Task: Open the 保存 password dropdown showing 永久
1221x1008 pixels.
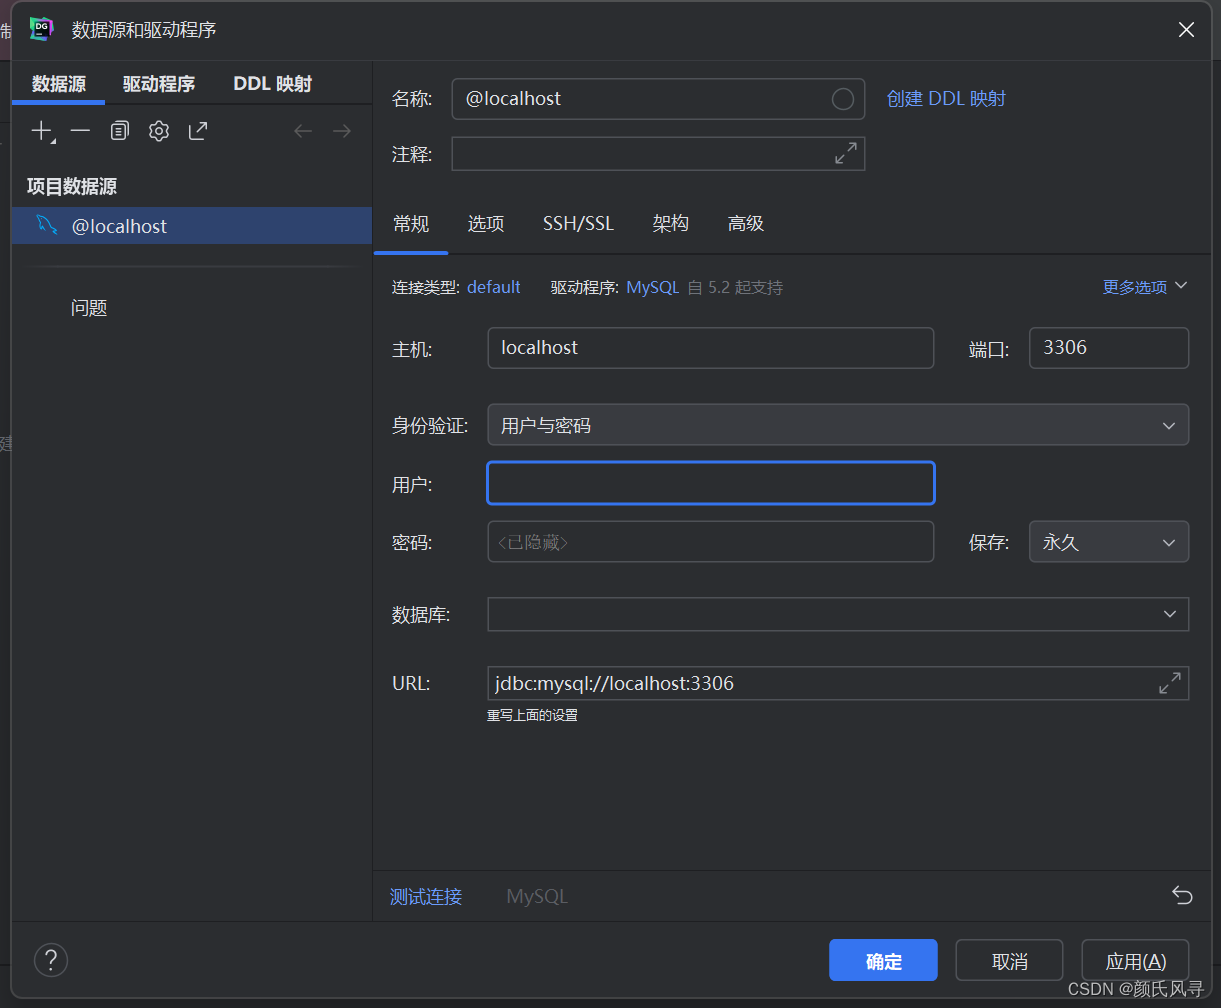Action: 1109,542
